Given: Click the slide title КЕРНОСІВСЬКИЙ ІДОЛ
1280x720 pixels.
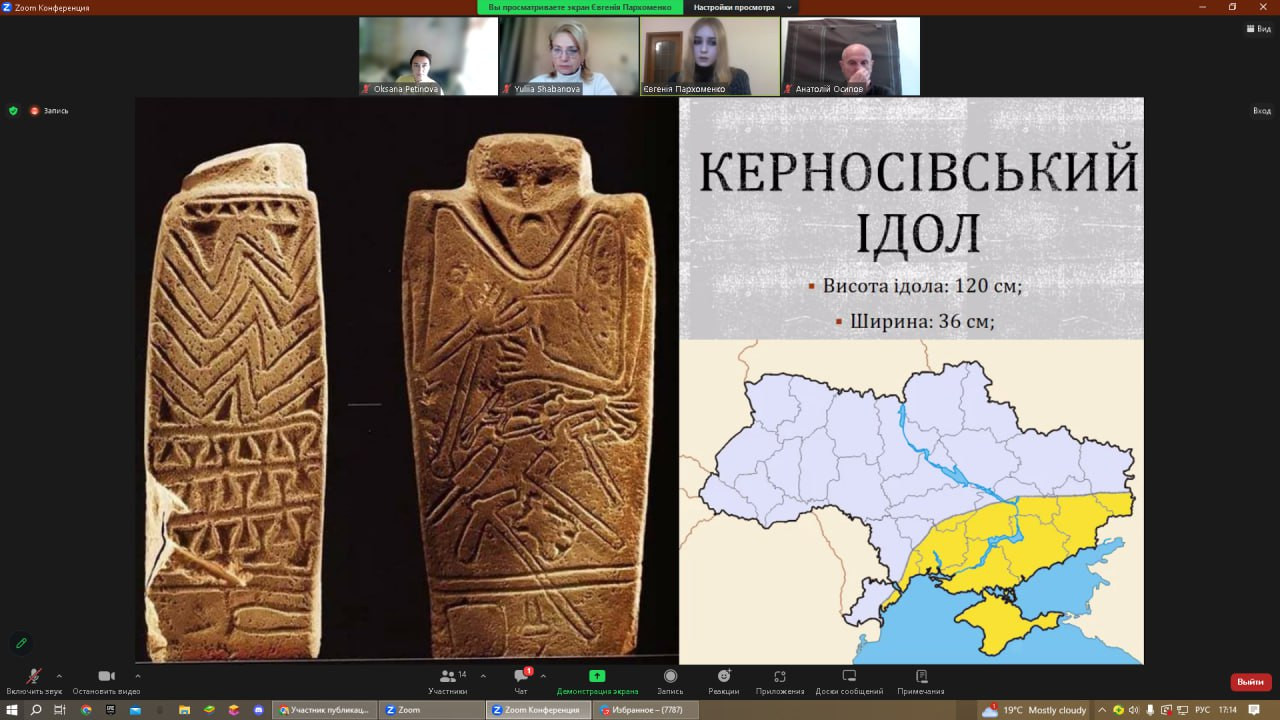Looking at the screenshot, I should point(918,200).
